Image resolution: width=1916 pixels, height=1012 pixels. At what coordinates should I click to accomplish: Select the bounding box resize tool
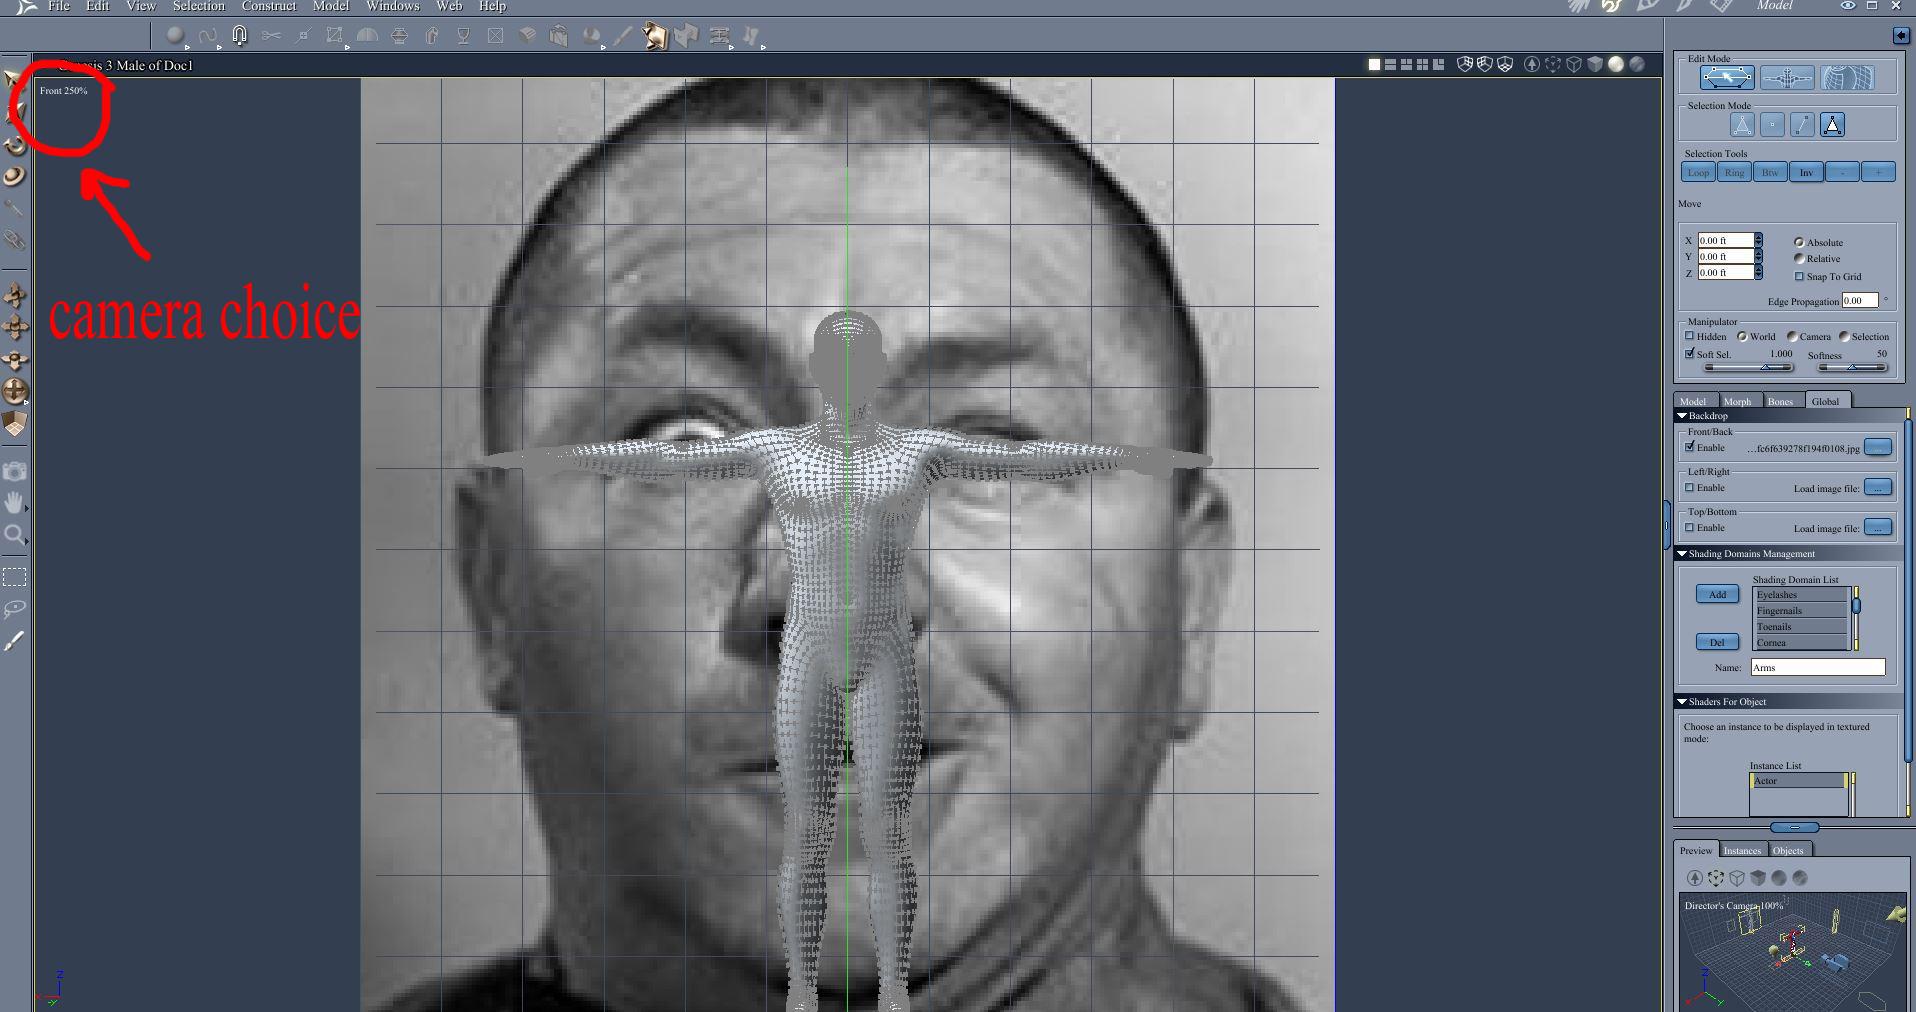point(335,36)
